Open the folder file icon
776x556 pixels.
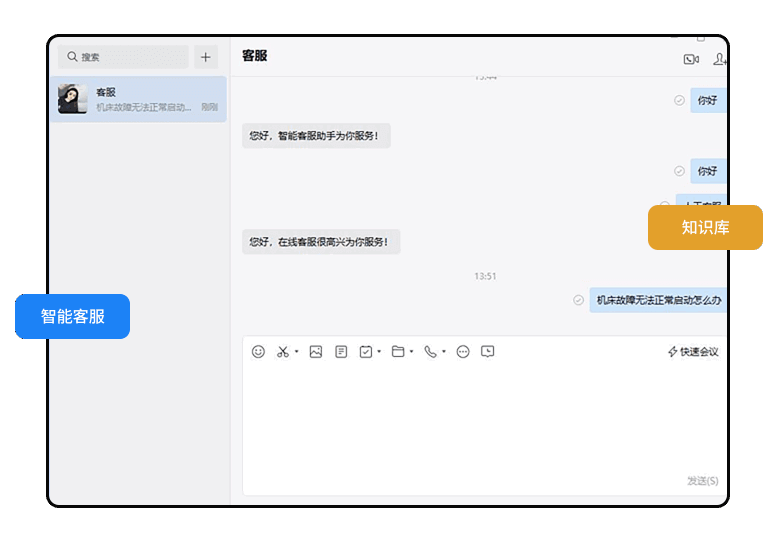point(398,352)
